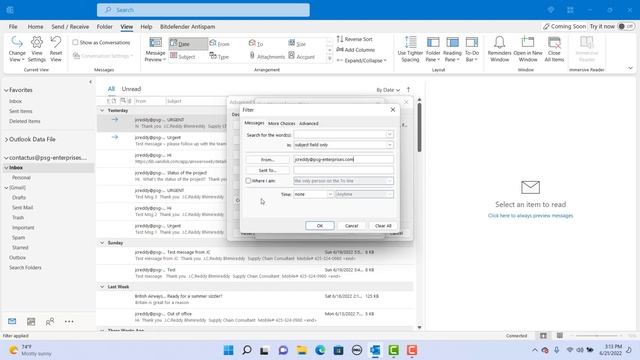Click the zoom slider in status bar
The image size is (640, 360).
click(597, 336)
